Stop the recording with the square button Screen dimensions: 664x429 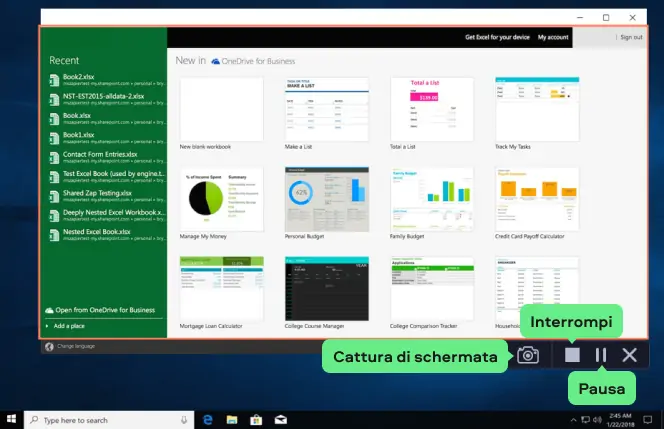click(x=572, y=355)
